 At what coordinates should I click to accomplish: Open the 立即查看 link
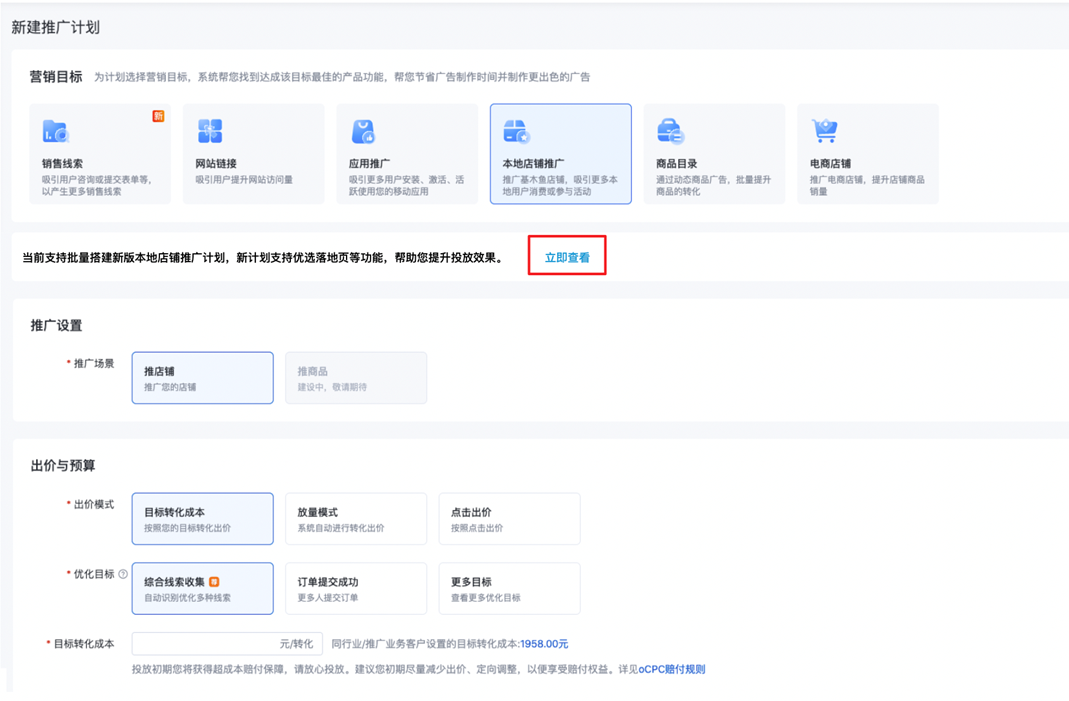coord(567,258)
